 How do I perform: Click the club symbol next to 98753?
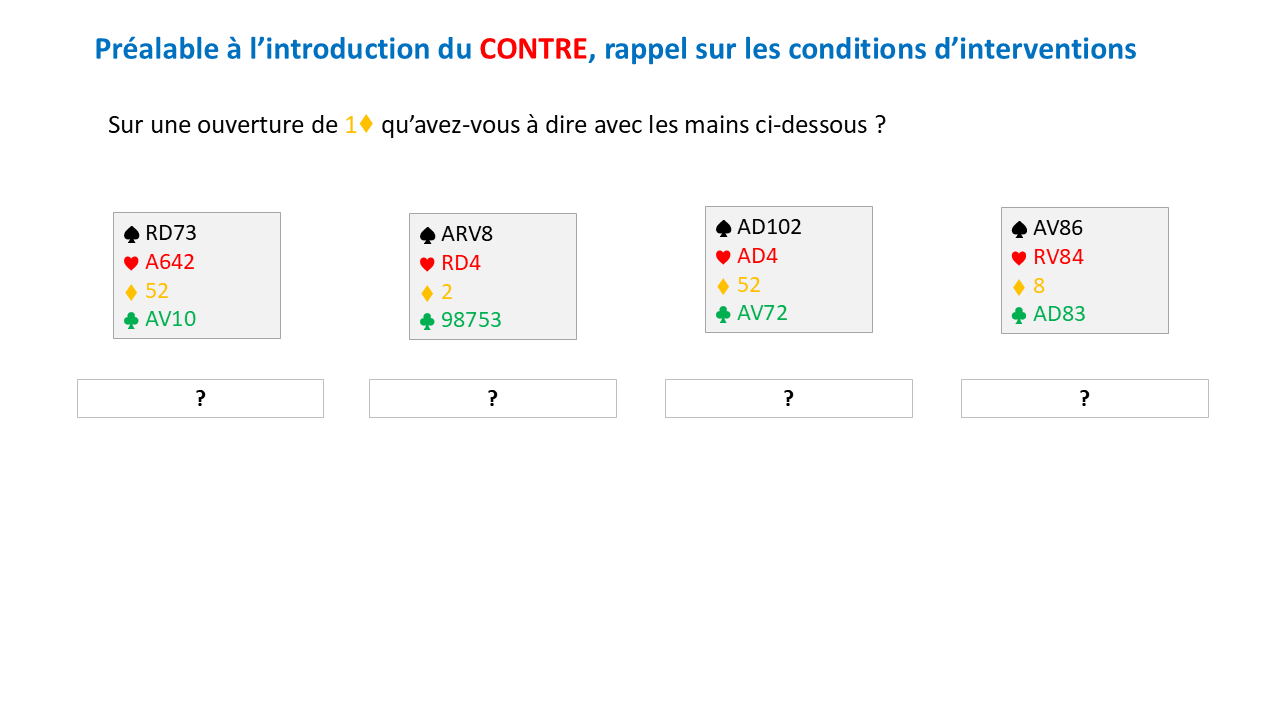tap(427, 321)
